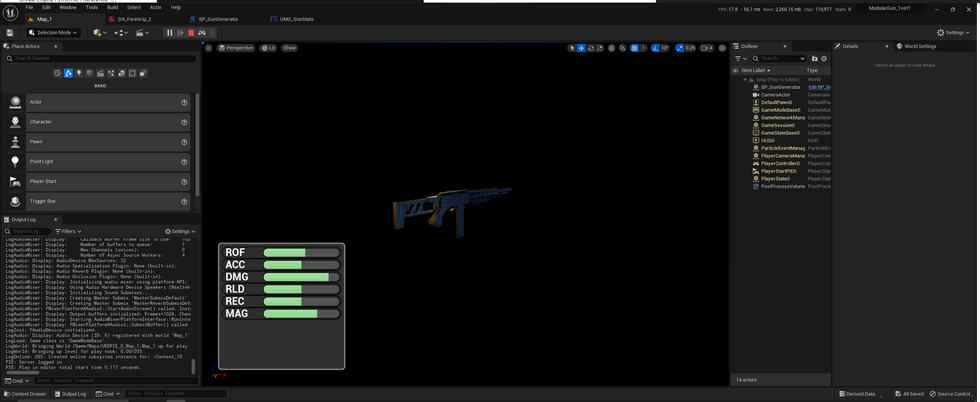Activate the Scale gizmo tool

pyautogui.click(x=600, y=48)
